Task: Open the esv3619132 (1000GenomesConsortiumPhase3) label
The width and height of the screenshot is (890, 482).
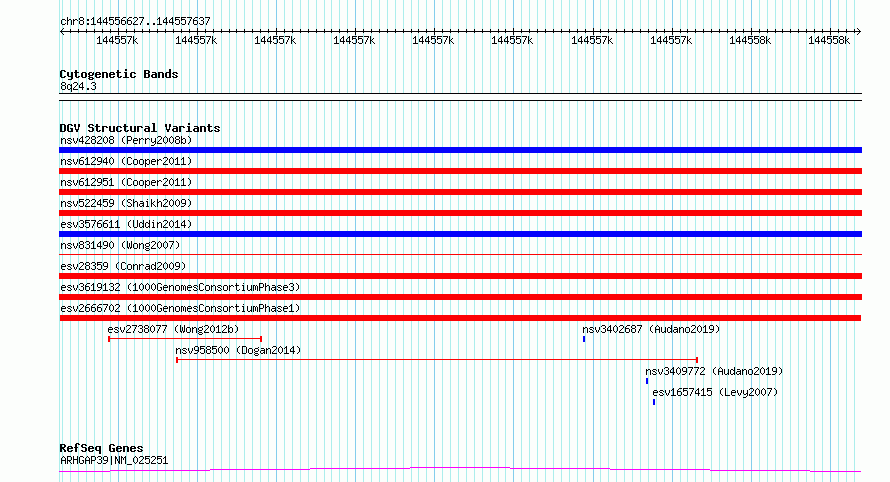Action: point(180,287)
